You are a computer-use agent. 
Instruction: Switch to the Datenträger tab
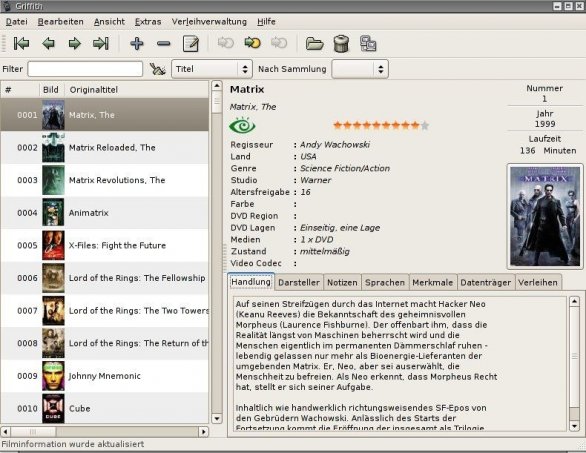point(485,283)
